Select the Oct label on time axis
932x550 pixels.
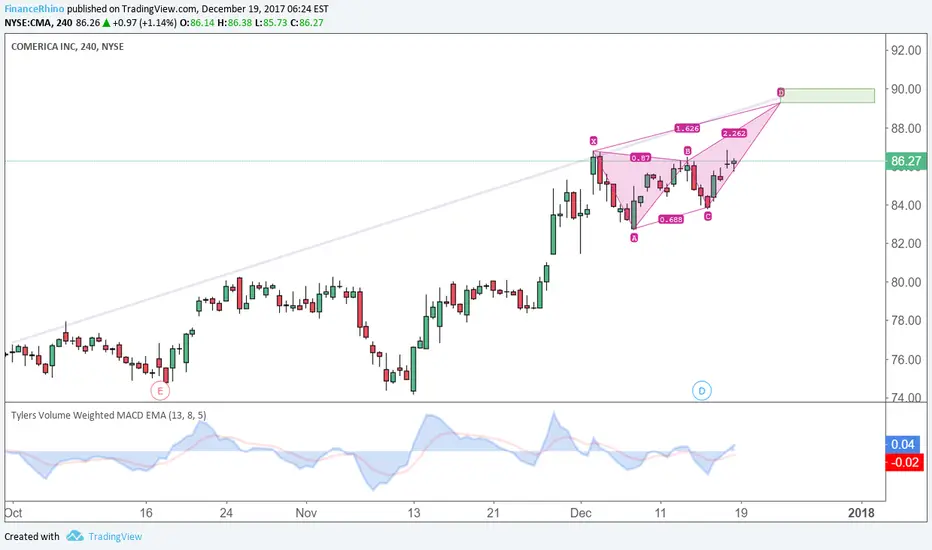click(13, 513)
